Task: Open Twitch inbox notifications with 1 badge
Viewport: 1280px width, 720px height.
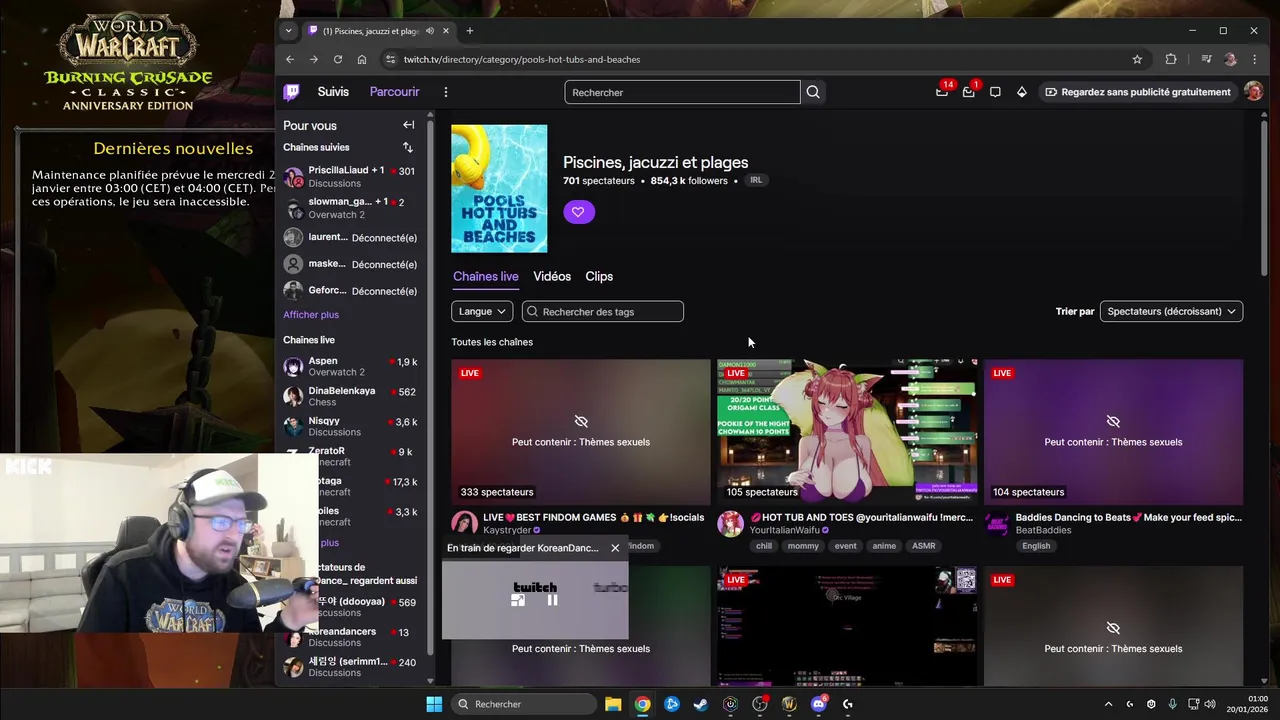Action: [968, 92]
